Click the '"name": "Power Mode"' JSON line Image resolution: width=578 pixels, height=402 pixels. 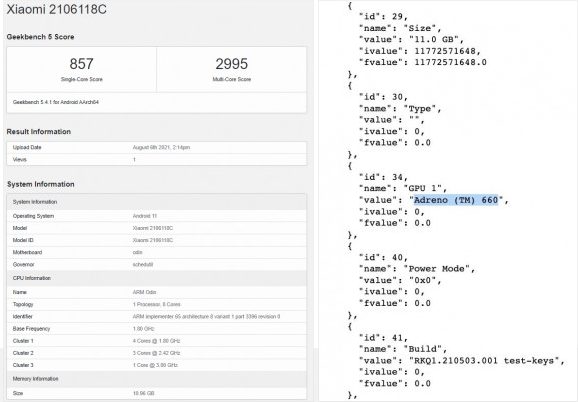pos(417,269)
